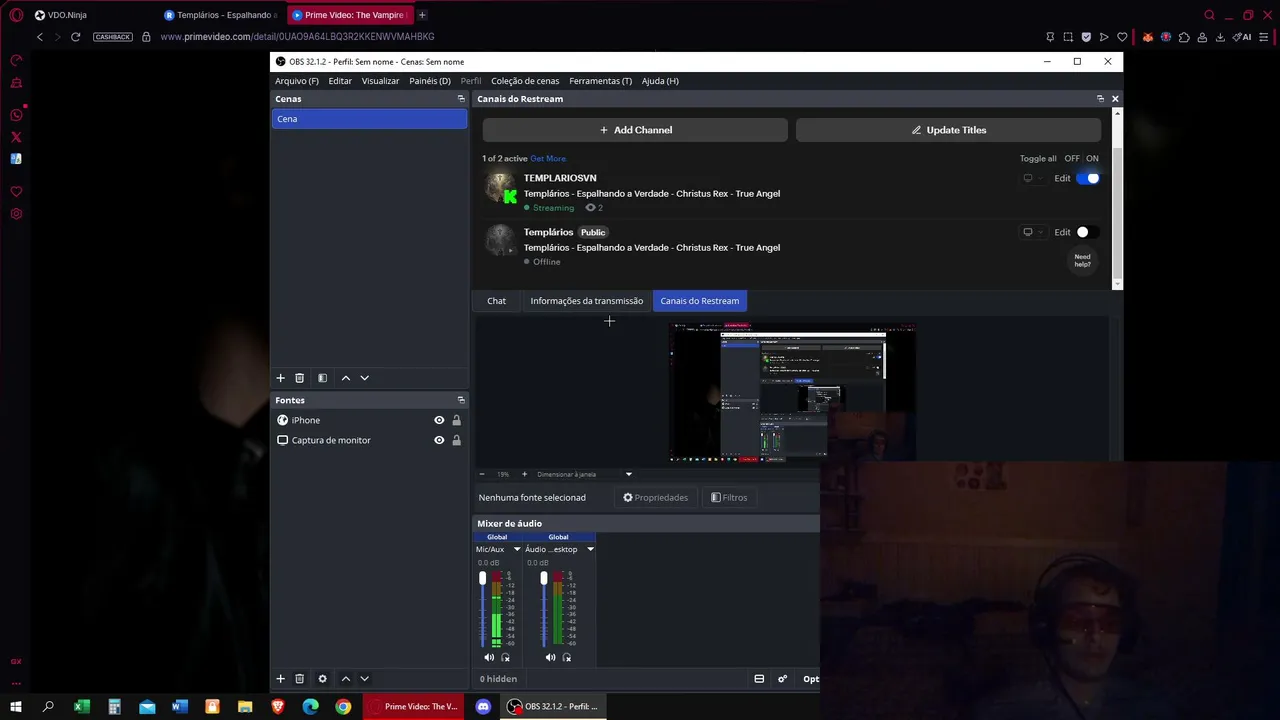The width and height of the screenshot is (1280, 720).
Task: Adjust the Desktop Audio volume fader
Action: (544, 578)
